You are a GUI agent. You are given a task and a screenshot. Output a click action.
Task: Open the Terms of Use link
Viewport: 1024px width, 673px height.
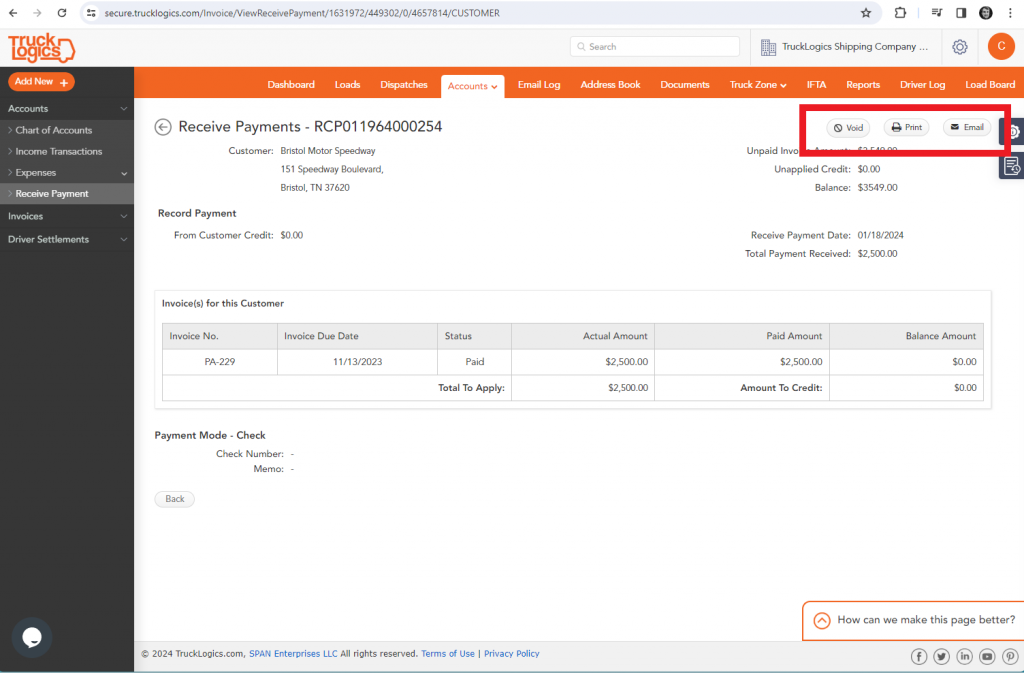(447, 653)
